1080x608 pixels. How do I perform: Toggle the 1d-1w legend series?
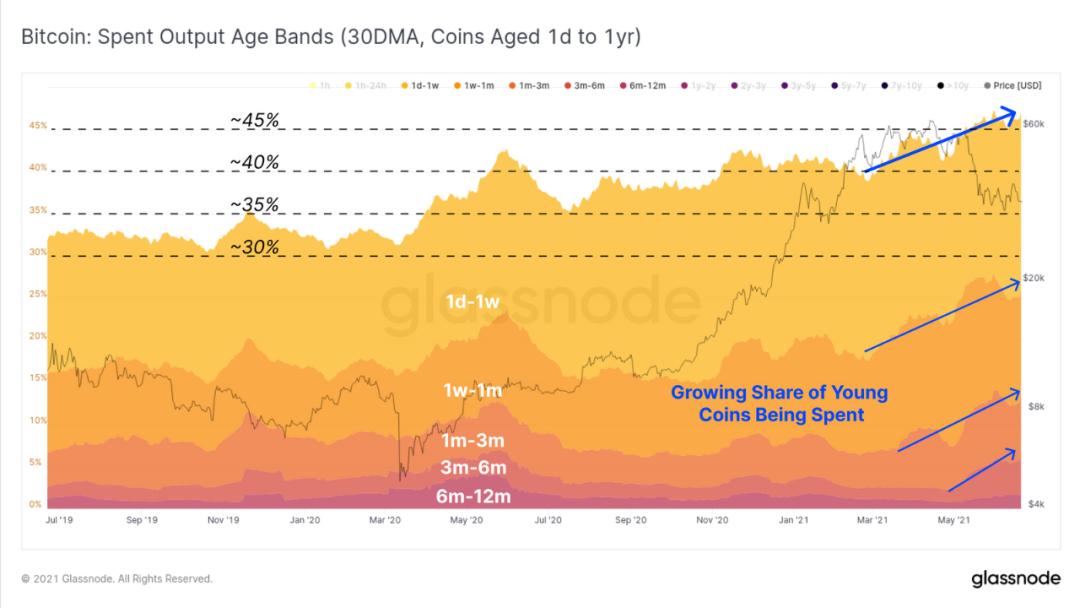[419, 86]
